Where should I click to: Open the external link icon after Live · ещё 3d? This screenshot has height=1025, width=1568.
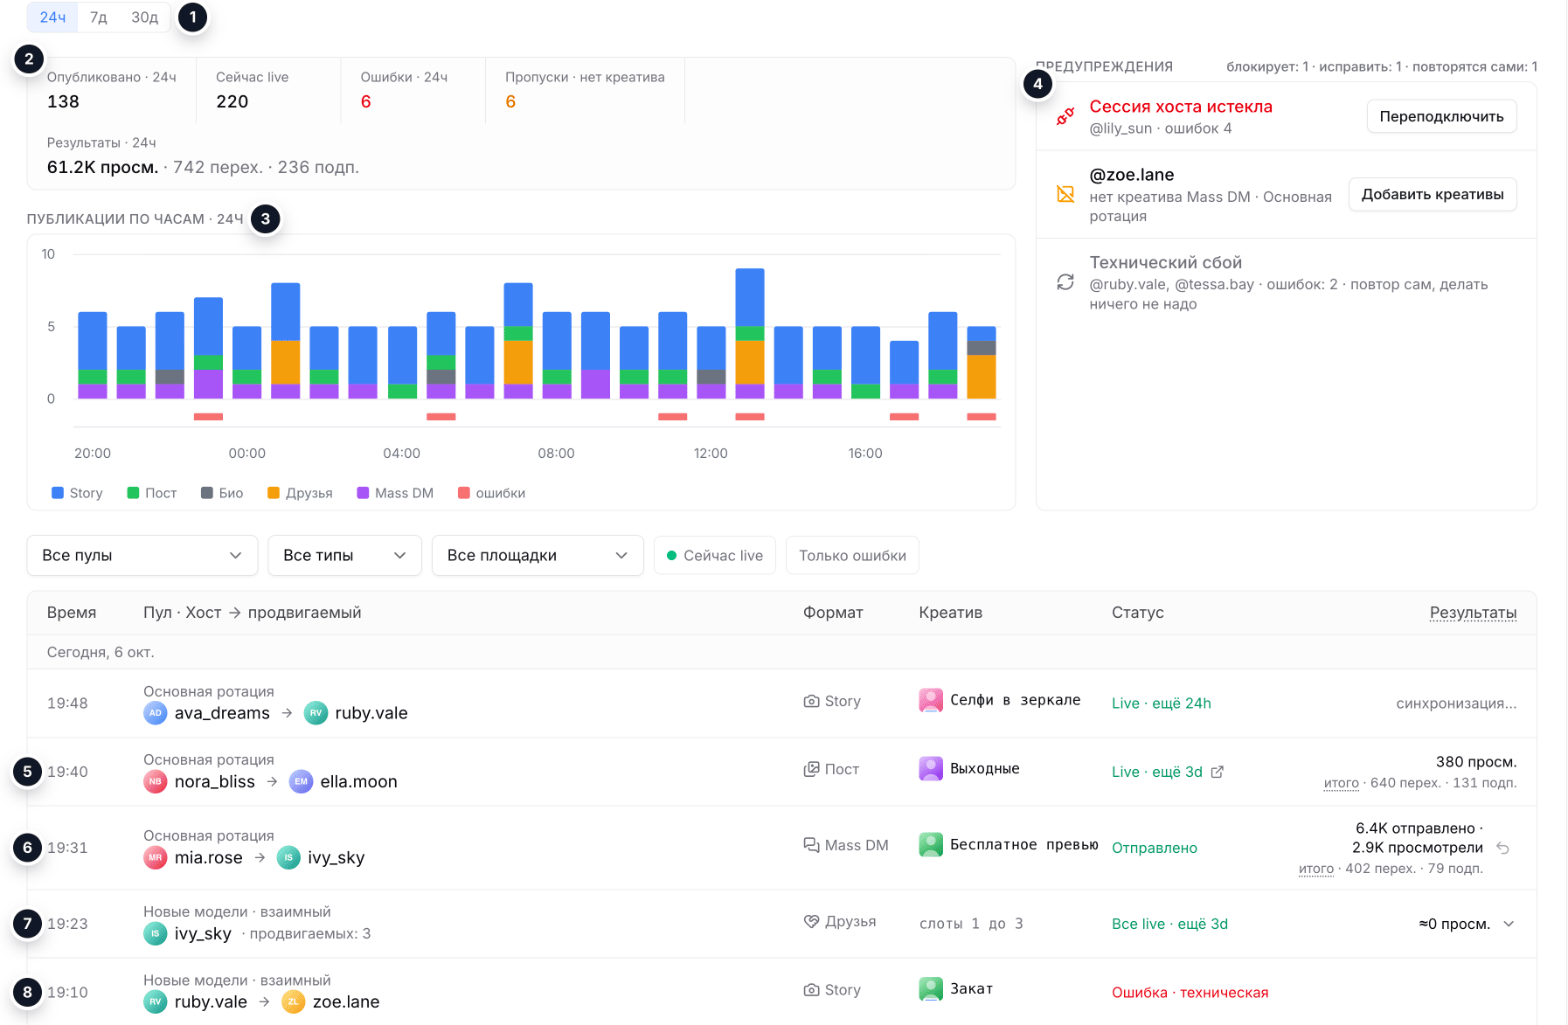[x=1217, y=772]
